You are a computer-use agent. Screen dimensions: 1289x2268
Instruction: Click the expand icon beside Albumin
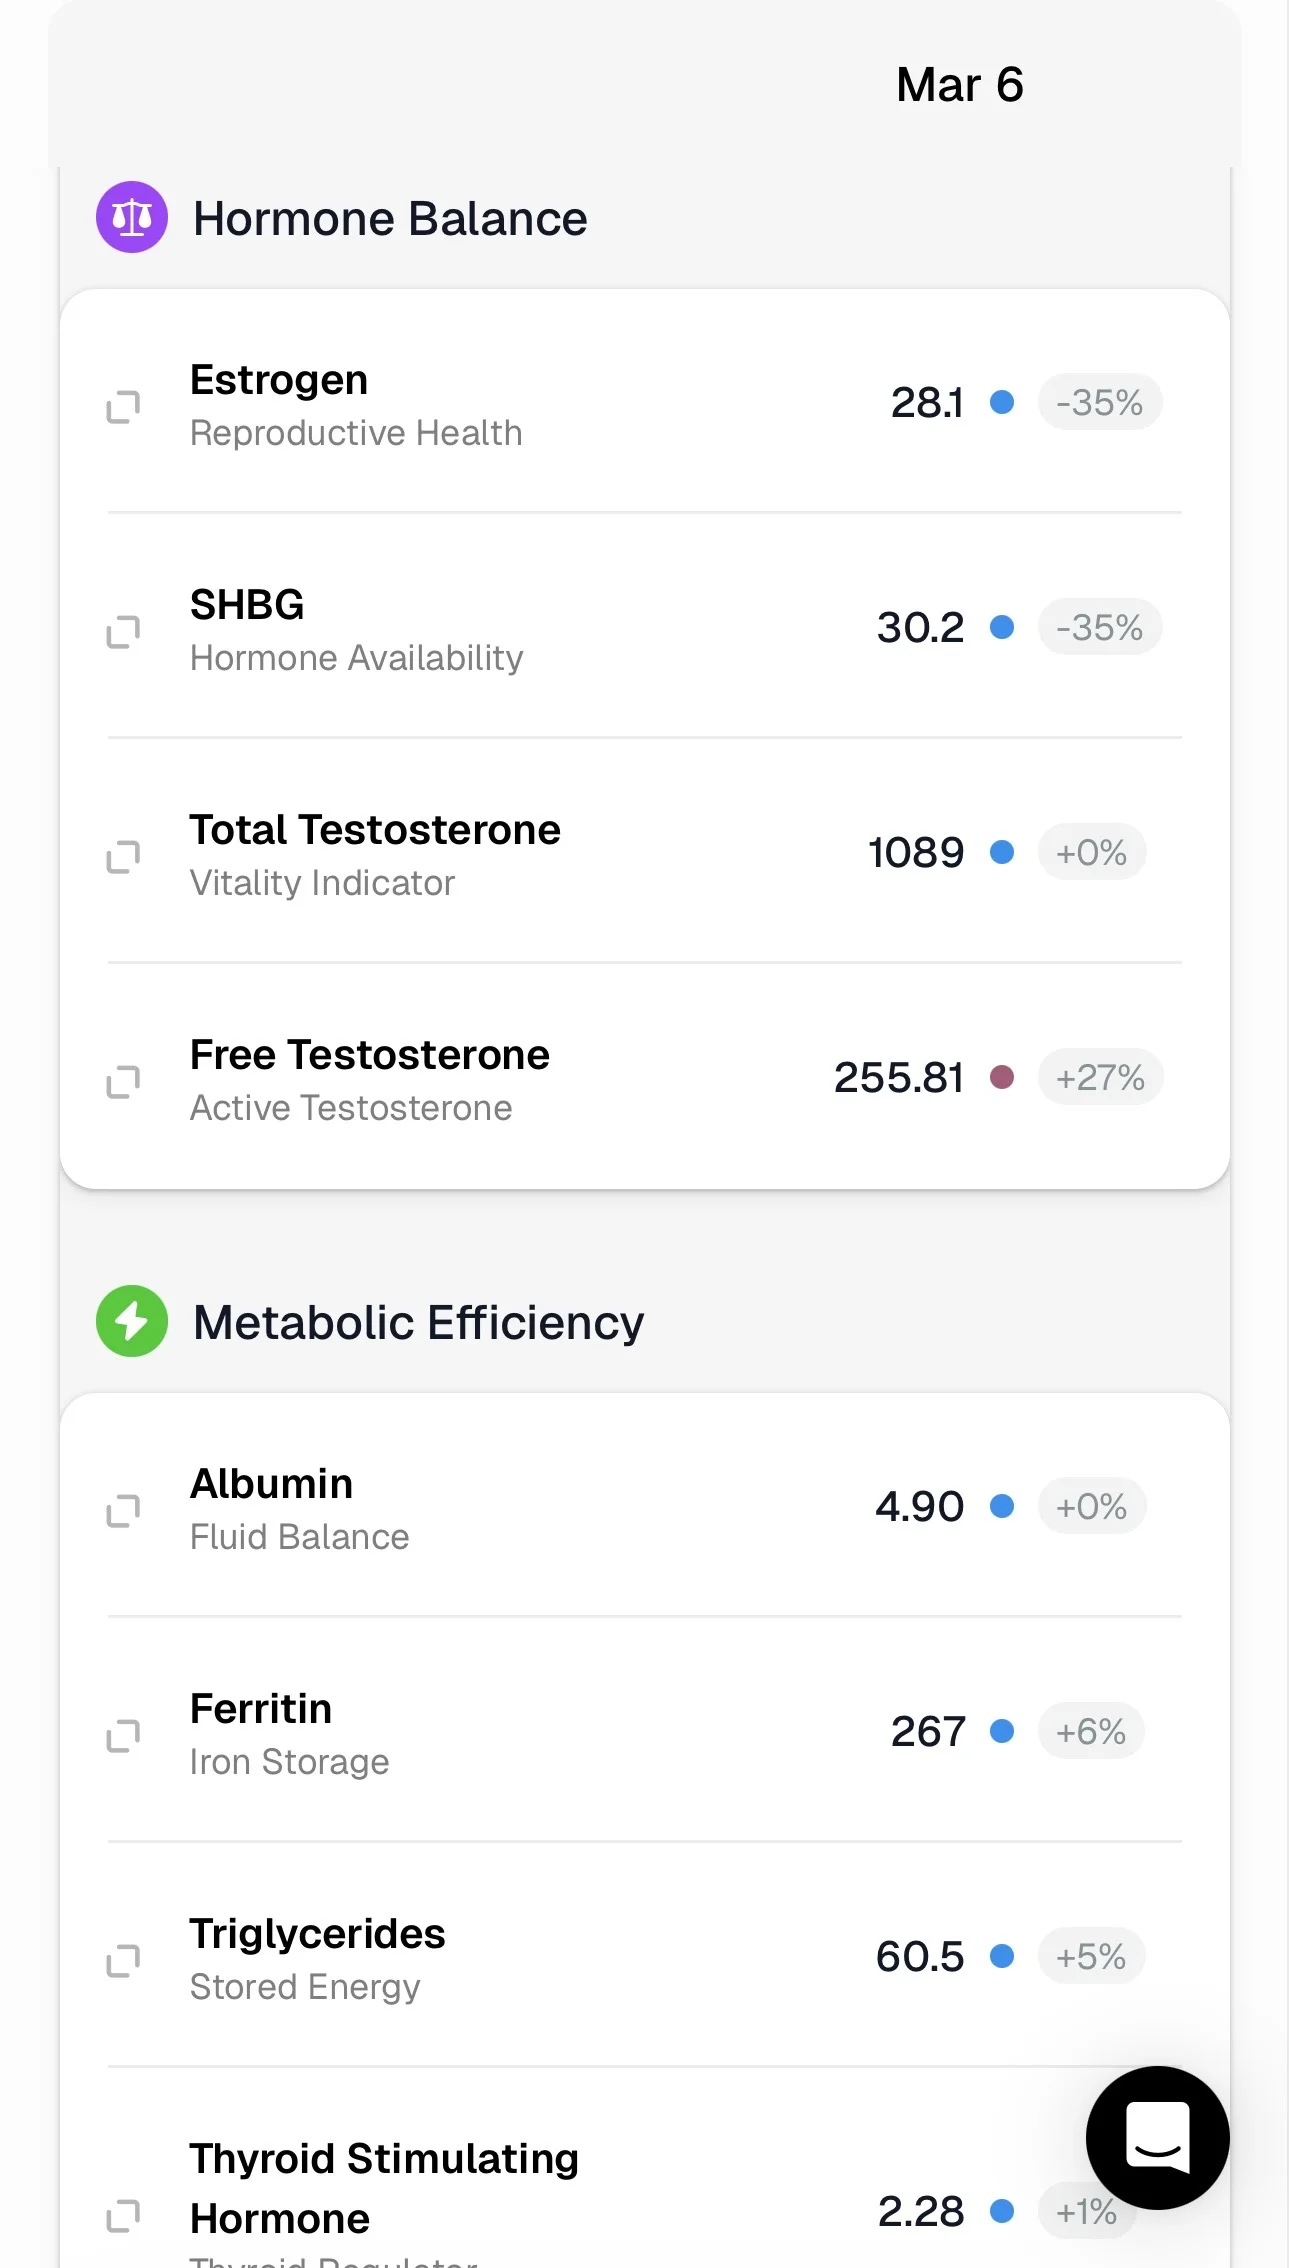pos(123,1510)
